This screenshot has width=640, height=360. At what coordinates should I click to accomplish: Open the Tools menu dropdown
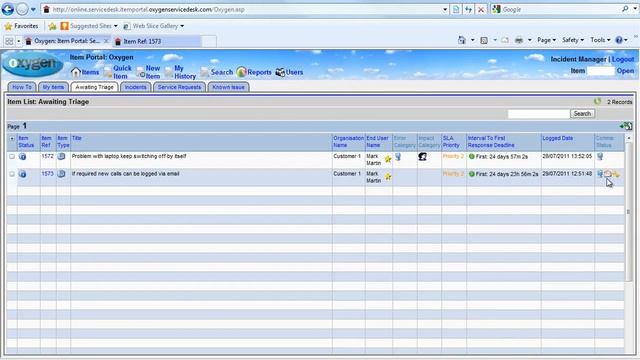[600, 40]
